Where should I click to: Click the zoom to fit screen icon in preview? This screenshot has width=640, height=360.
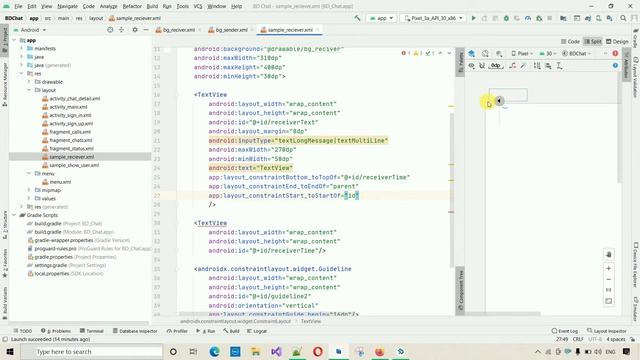point(609,301)
